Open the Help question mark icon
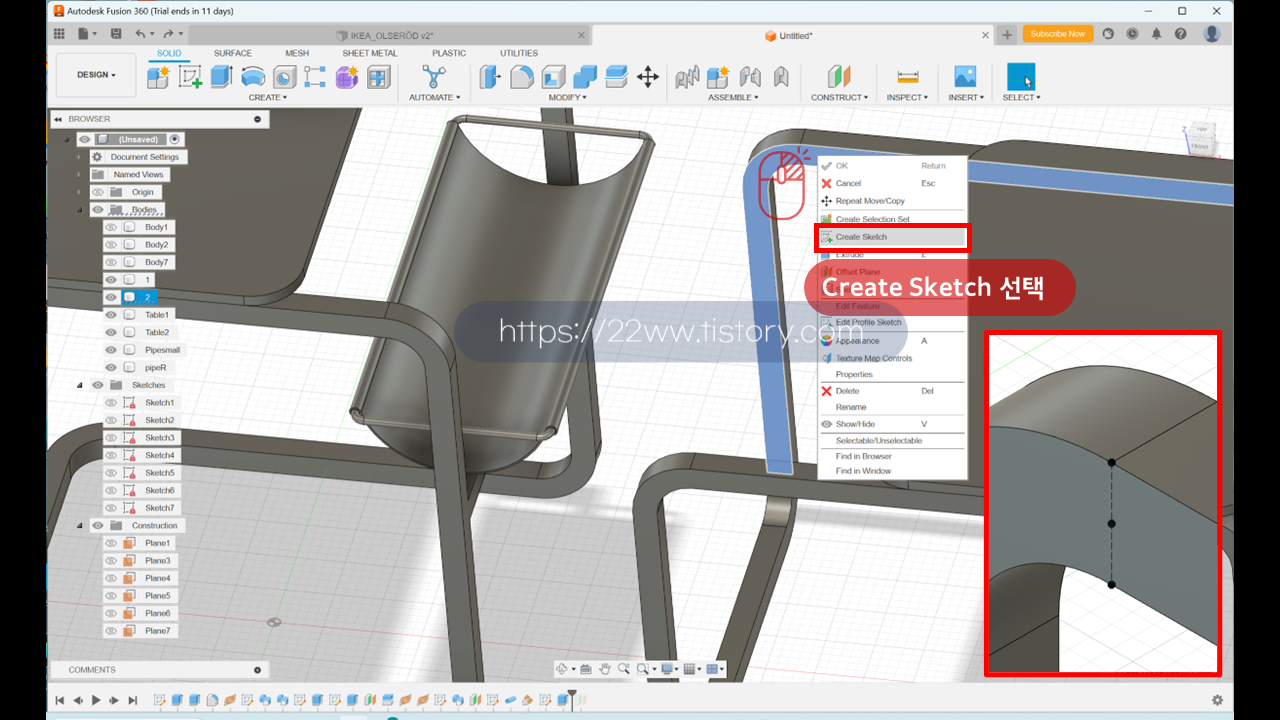 pyautogui.click(x=1181, y=34)
